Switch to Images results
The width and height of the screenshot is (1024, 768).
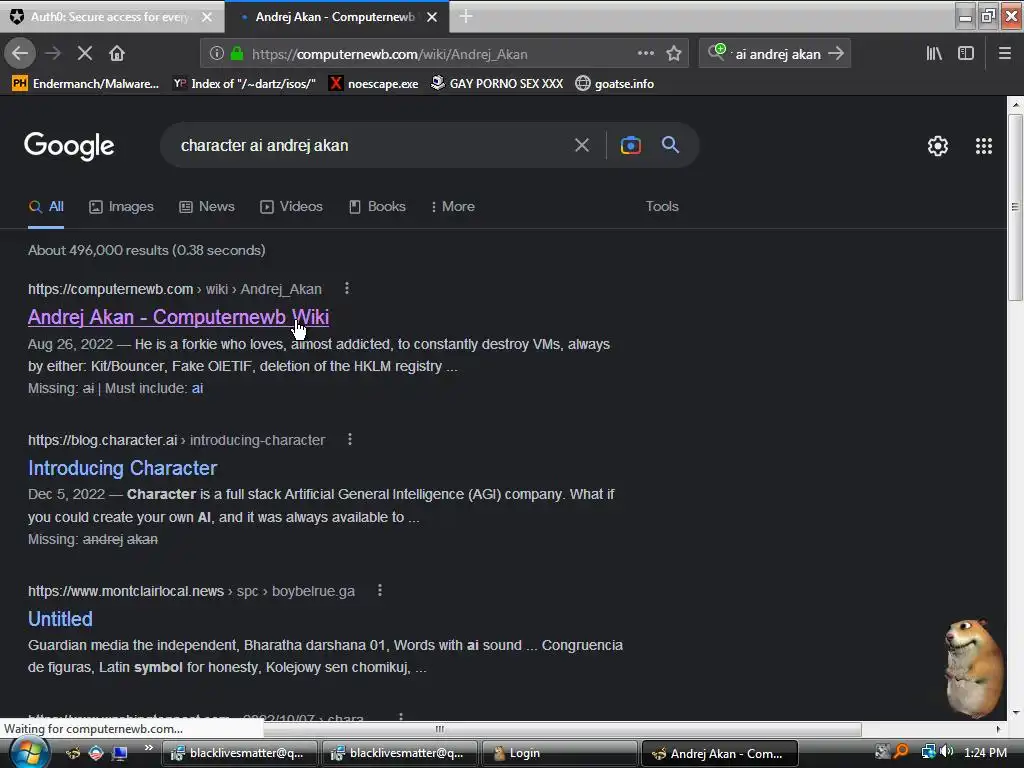click(x=121, y=206)
